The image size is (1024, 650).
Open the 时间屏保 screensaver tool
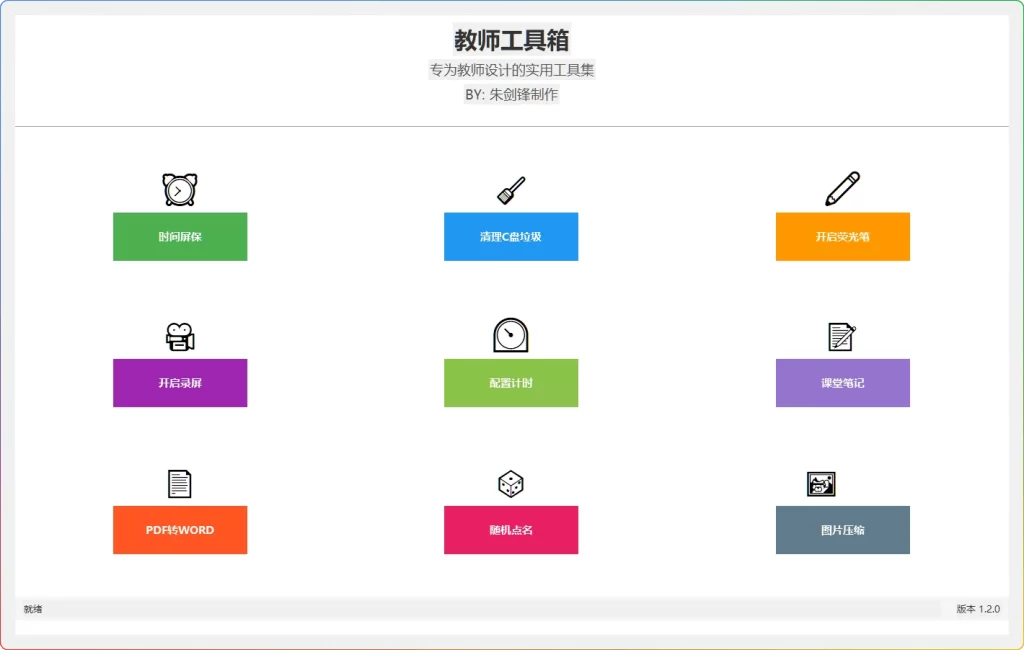pos(179,236)
